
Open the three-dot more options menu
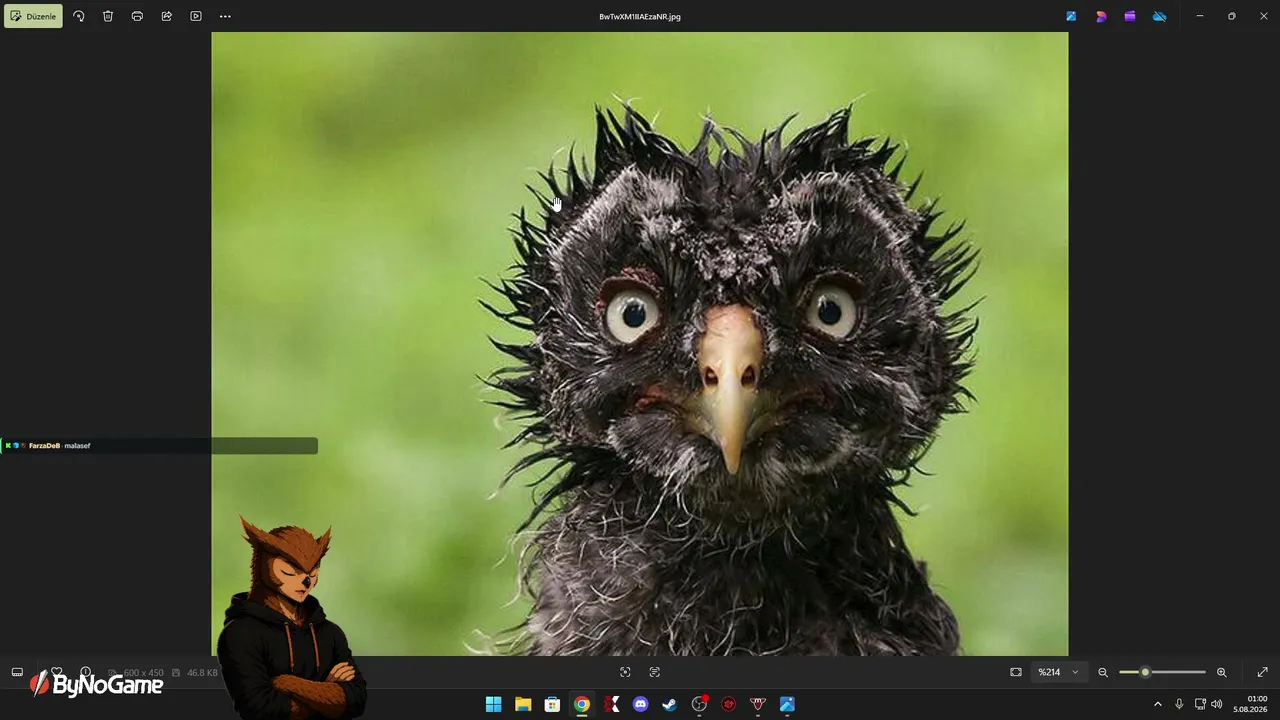pyautogui.click(x=225, y=16)
